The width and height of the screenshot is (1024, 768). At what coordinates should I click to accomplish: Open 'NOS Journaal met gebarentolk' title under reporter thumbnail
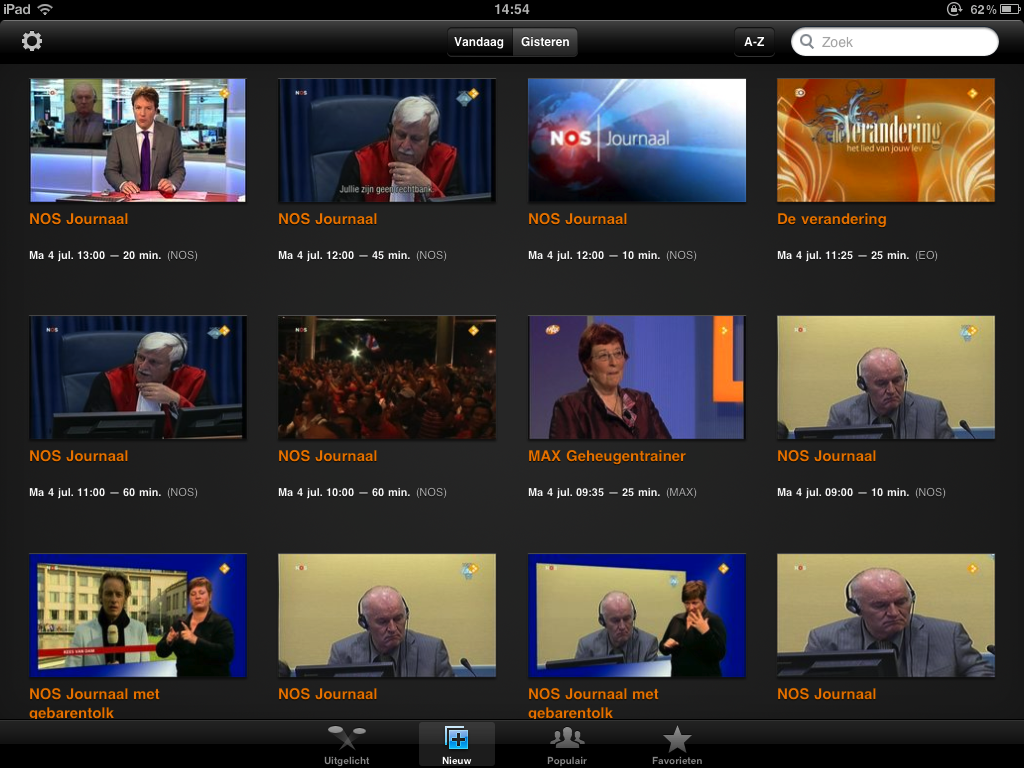94,702
